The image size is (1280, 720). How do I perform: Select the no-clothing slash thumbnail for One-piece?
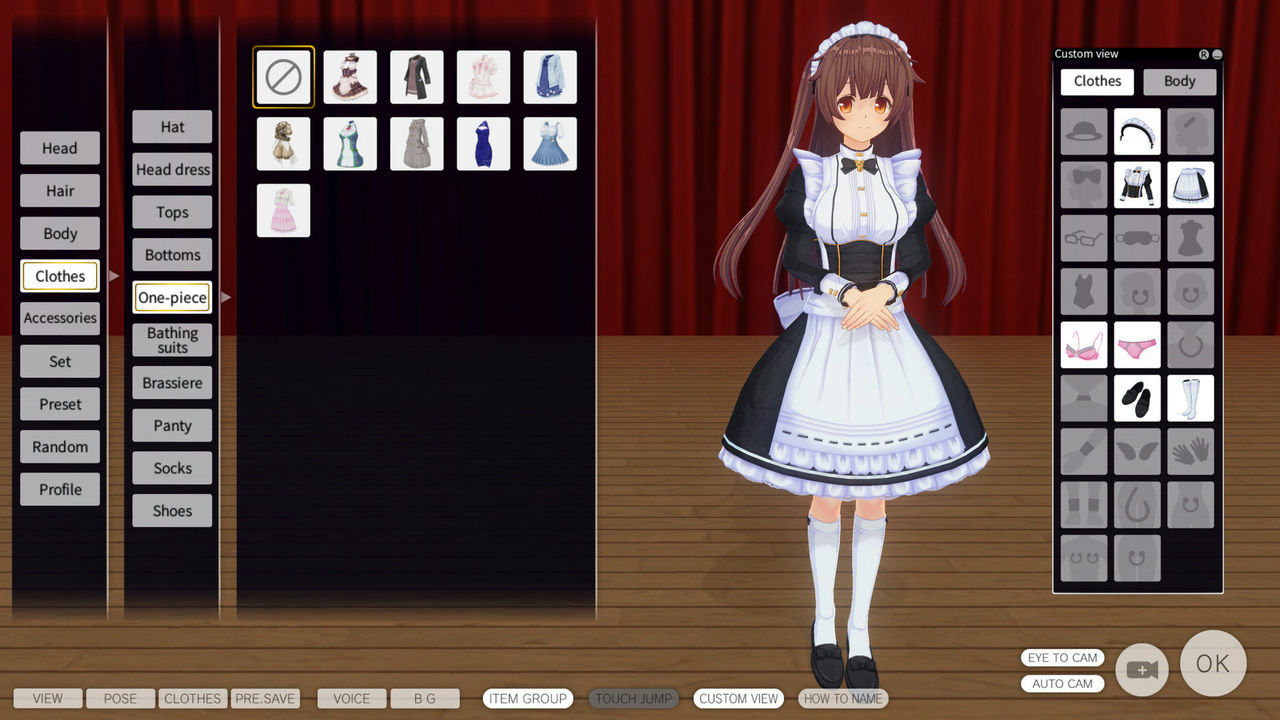[x=283, y=76]
